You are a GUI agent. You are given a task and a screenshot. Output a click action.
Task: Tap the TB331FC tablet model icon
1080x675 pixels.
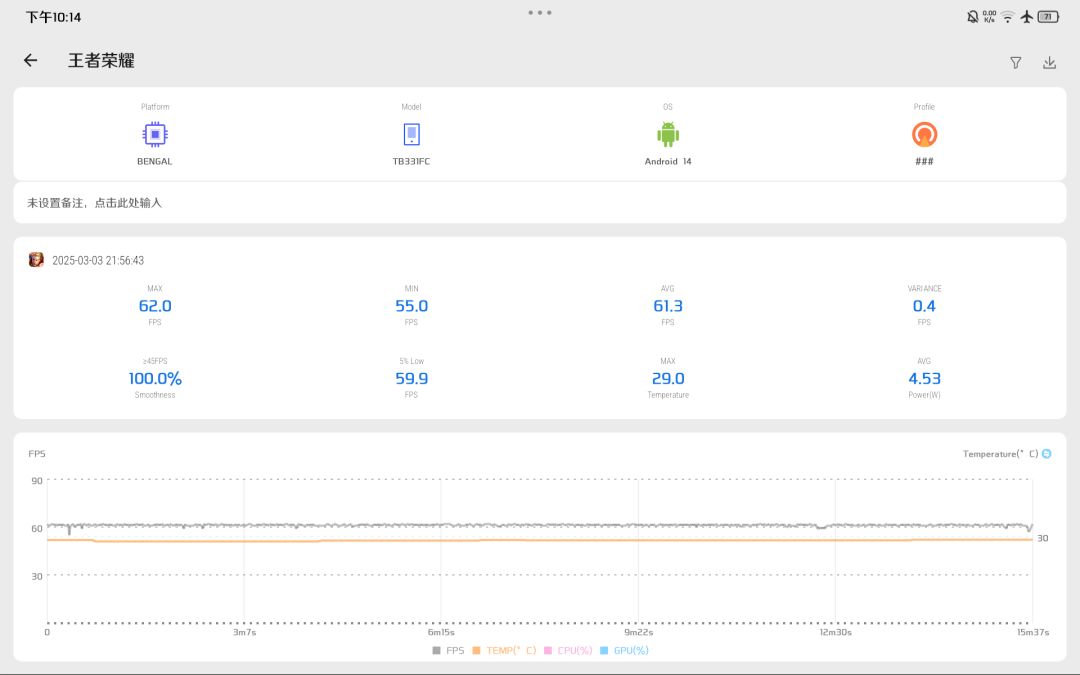click(411, 134)
